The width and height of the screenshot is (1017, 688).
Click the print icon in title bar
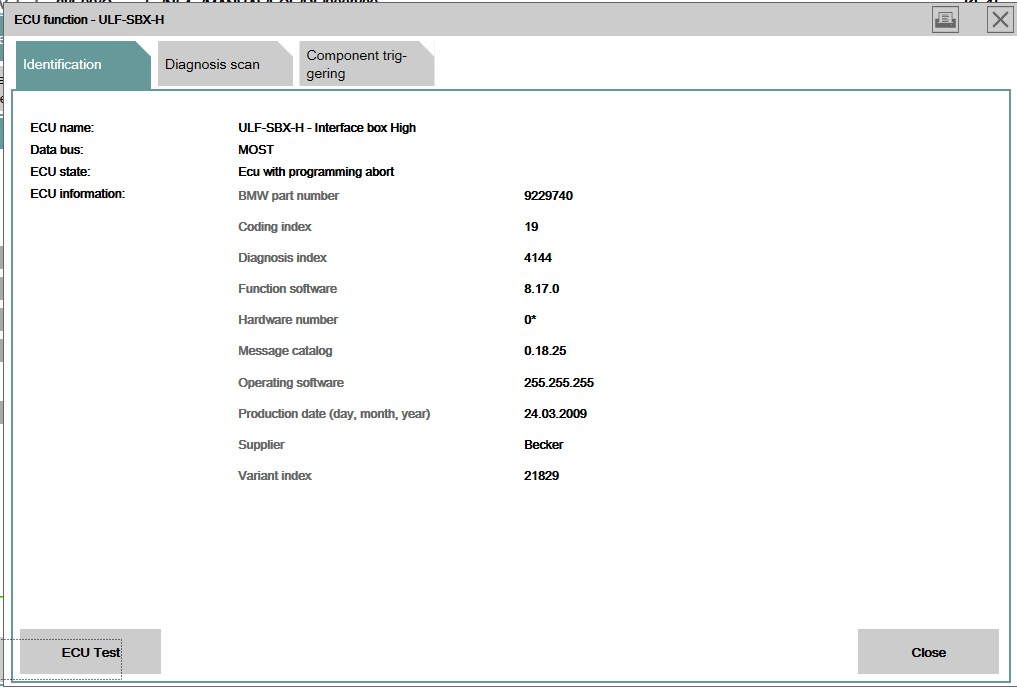pos(945,19)
